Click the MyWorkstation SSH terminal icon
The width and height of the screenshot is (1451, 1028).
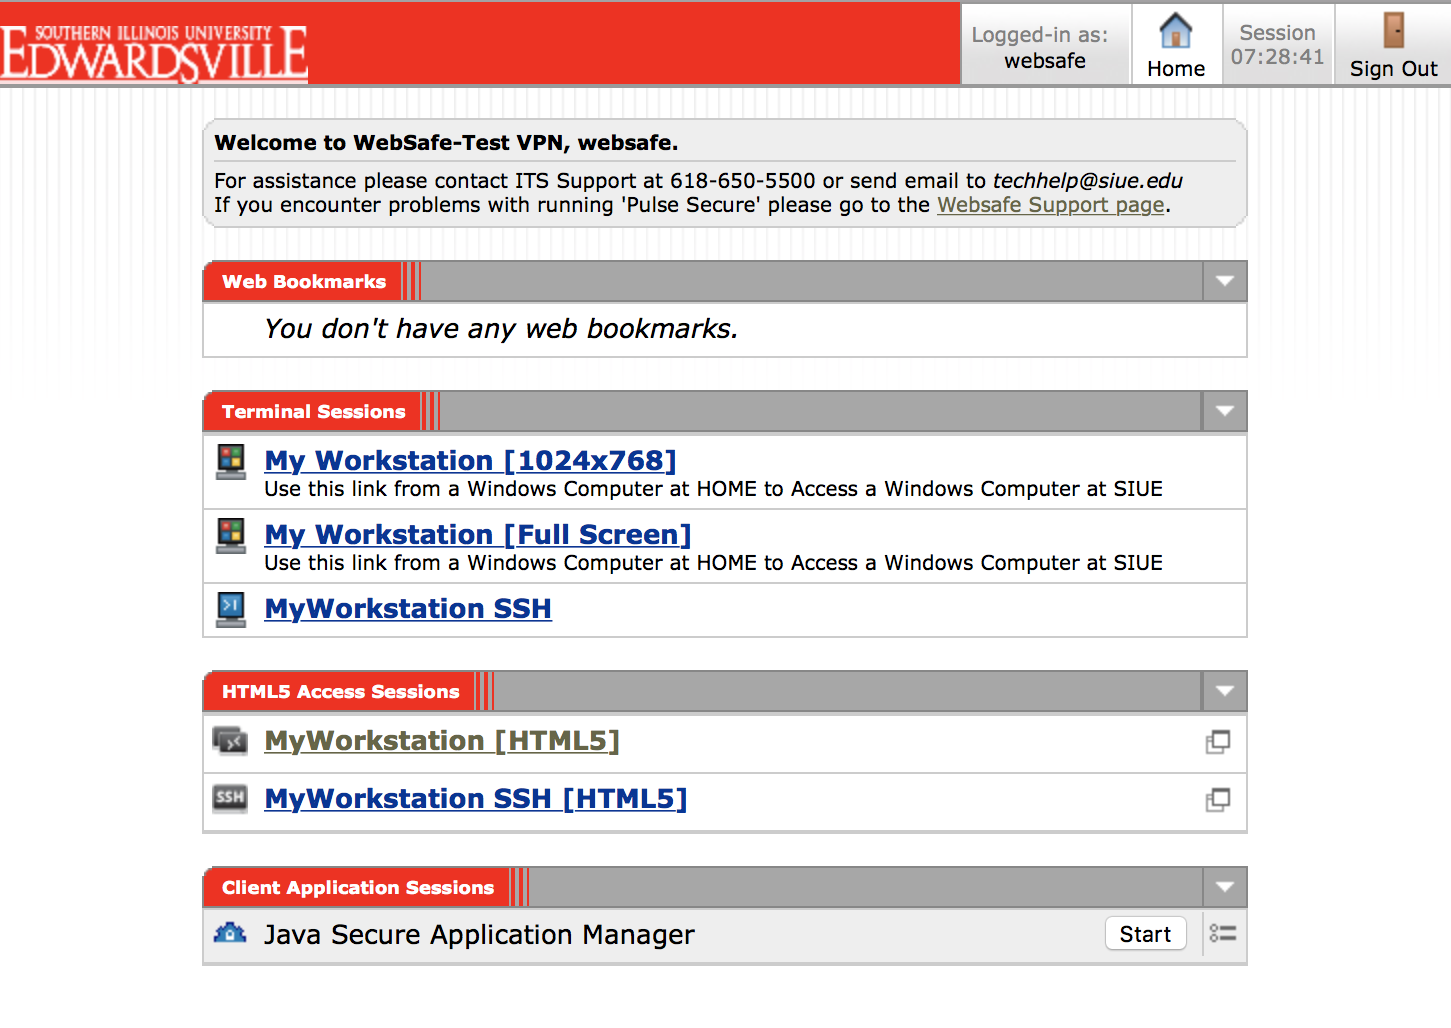(x=231, y=608)
